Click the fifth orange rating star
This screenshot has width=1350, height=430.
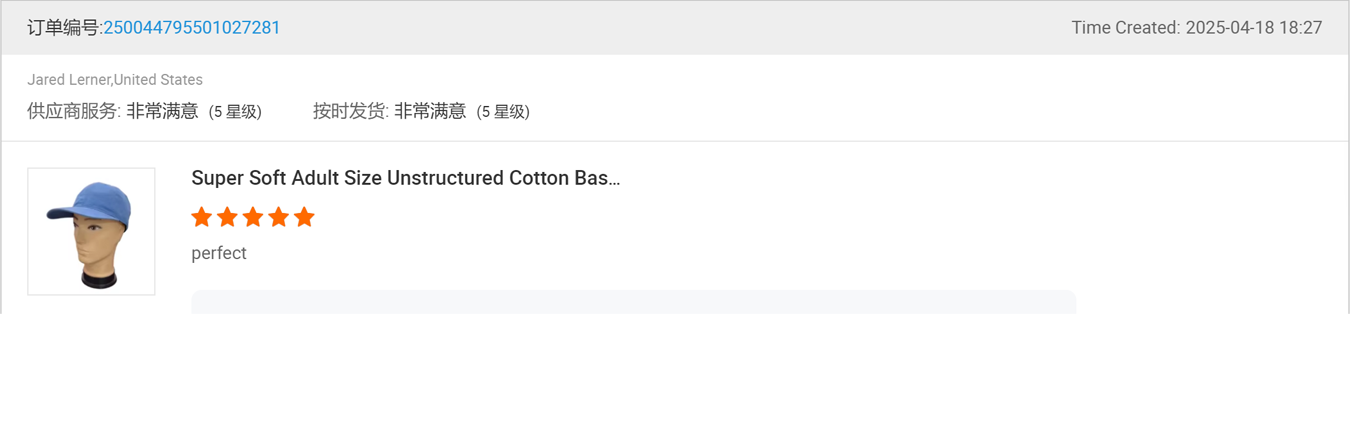[x=304, y=217]
